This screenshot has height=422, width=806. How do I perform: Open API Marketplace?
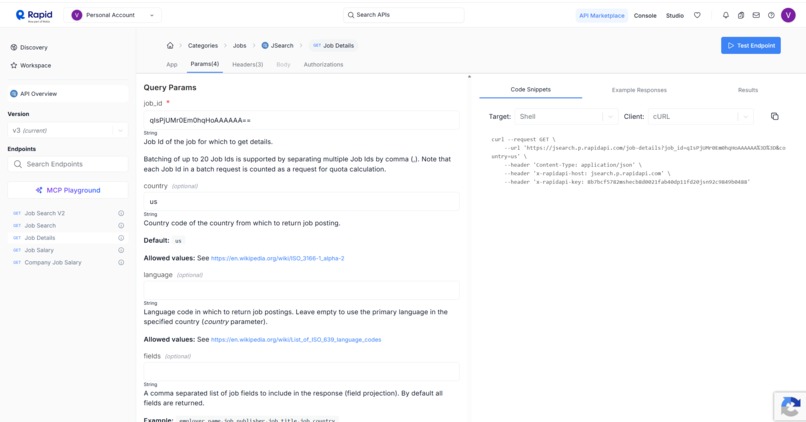(601, 15)
